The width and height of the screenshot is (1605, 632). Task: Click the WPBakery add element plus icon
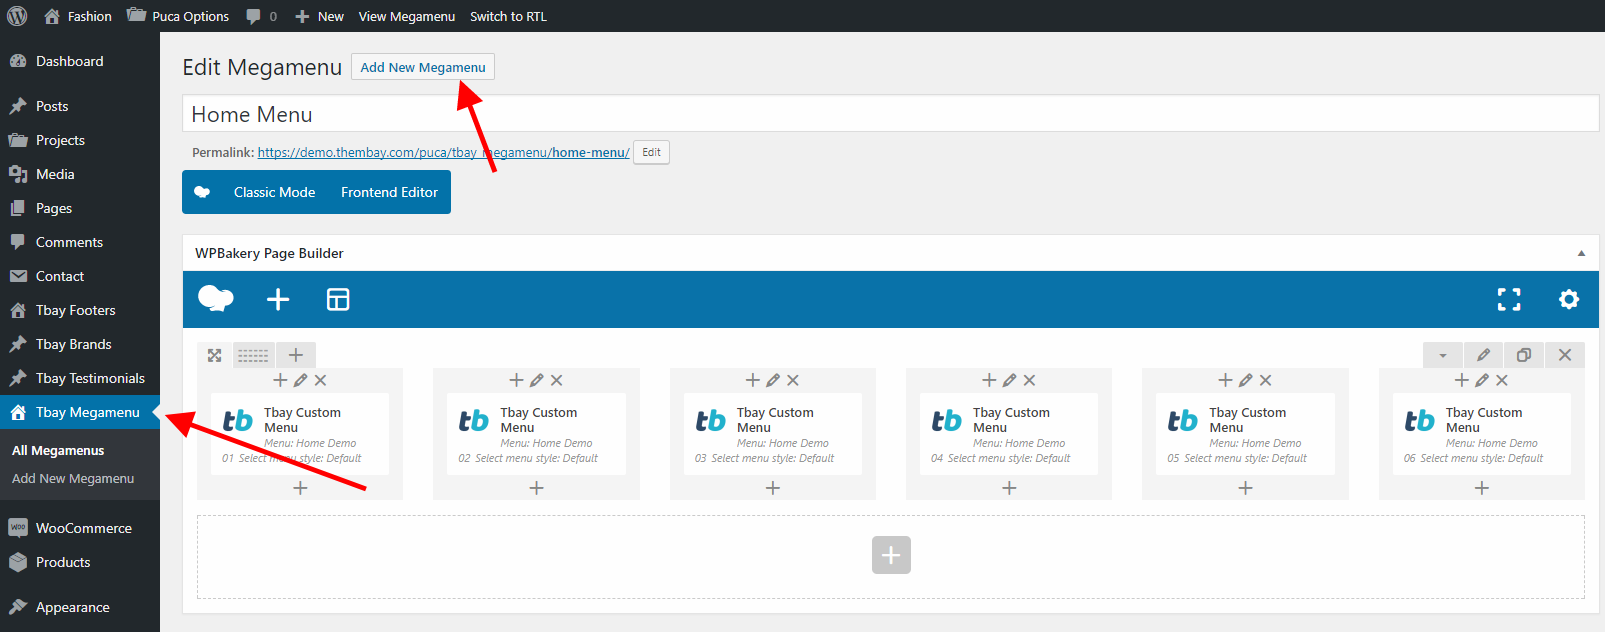click(x=278, y=299)
